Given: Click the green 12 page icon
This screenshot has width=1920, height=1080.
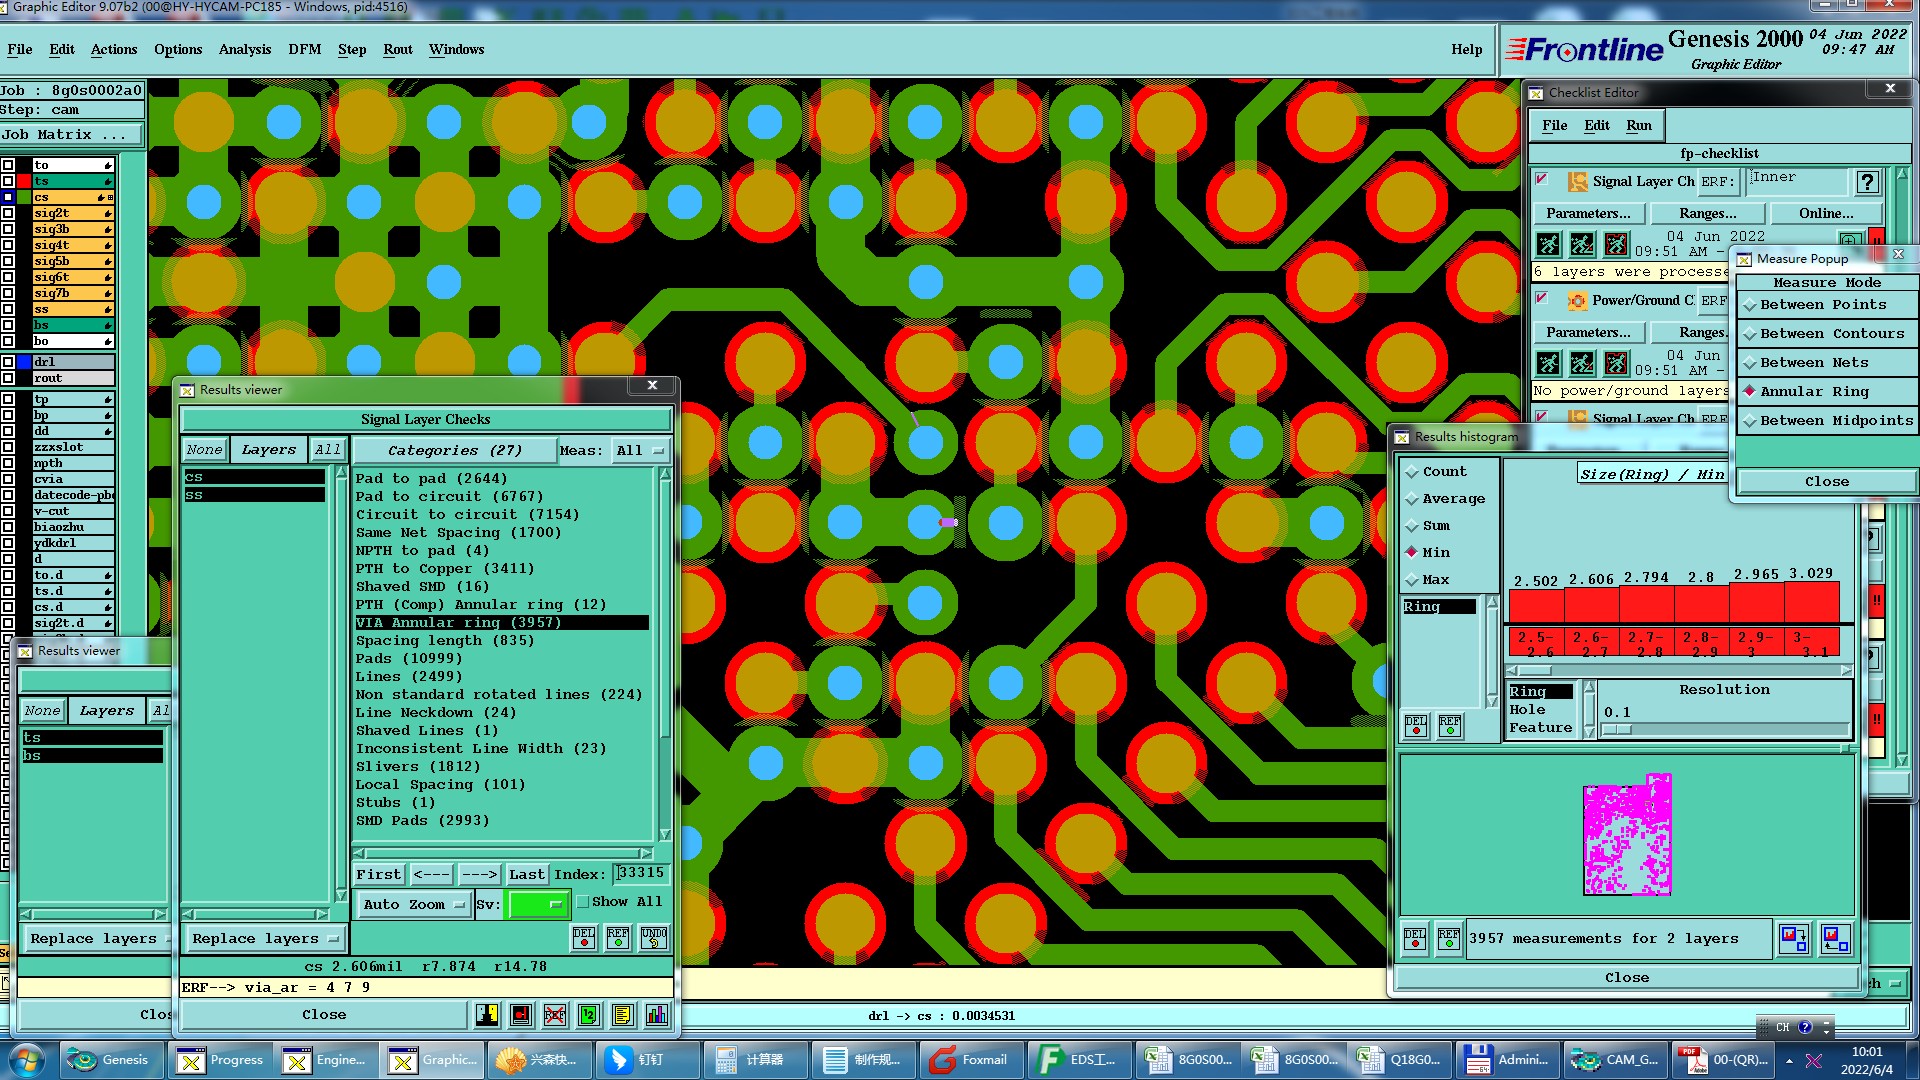Looking at the screenshot, I should (x=589, y=1015).
